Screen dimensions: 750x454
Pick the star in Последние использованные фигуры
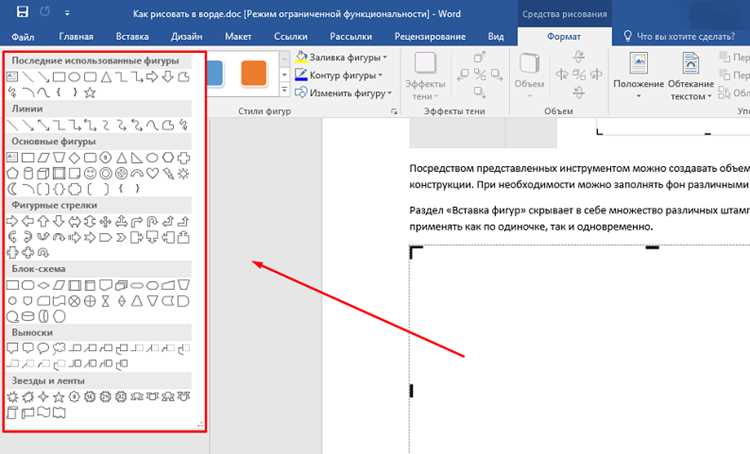(90, 93)
